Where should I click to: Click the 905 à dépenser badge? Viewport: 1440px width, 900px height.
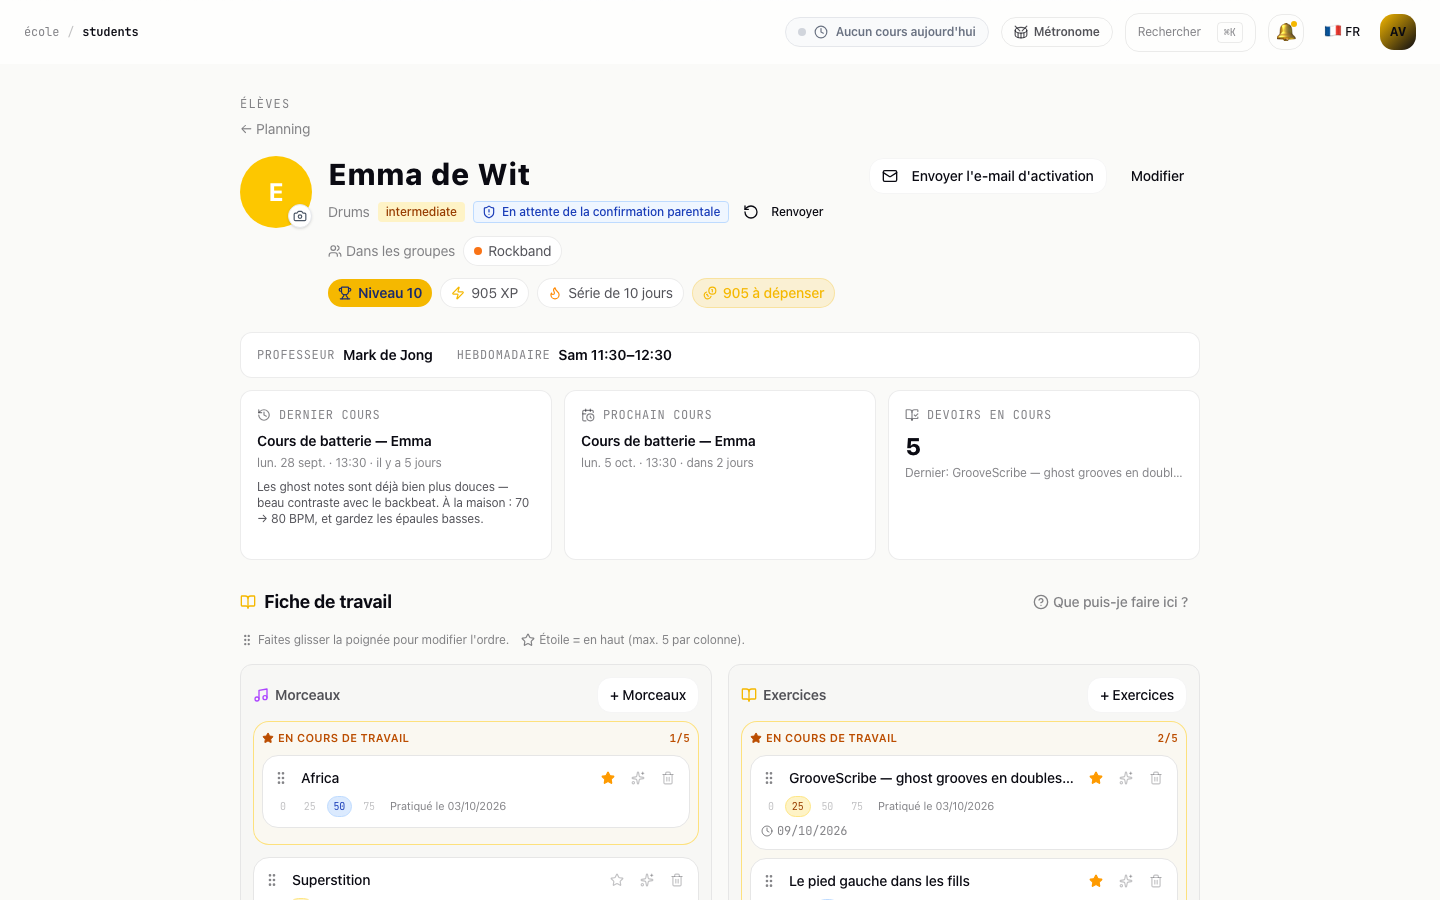[763, 293]
